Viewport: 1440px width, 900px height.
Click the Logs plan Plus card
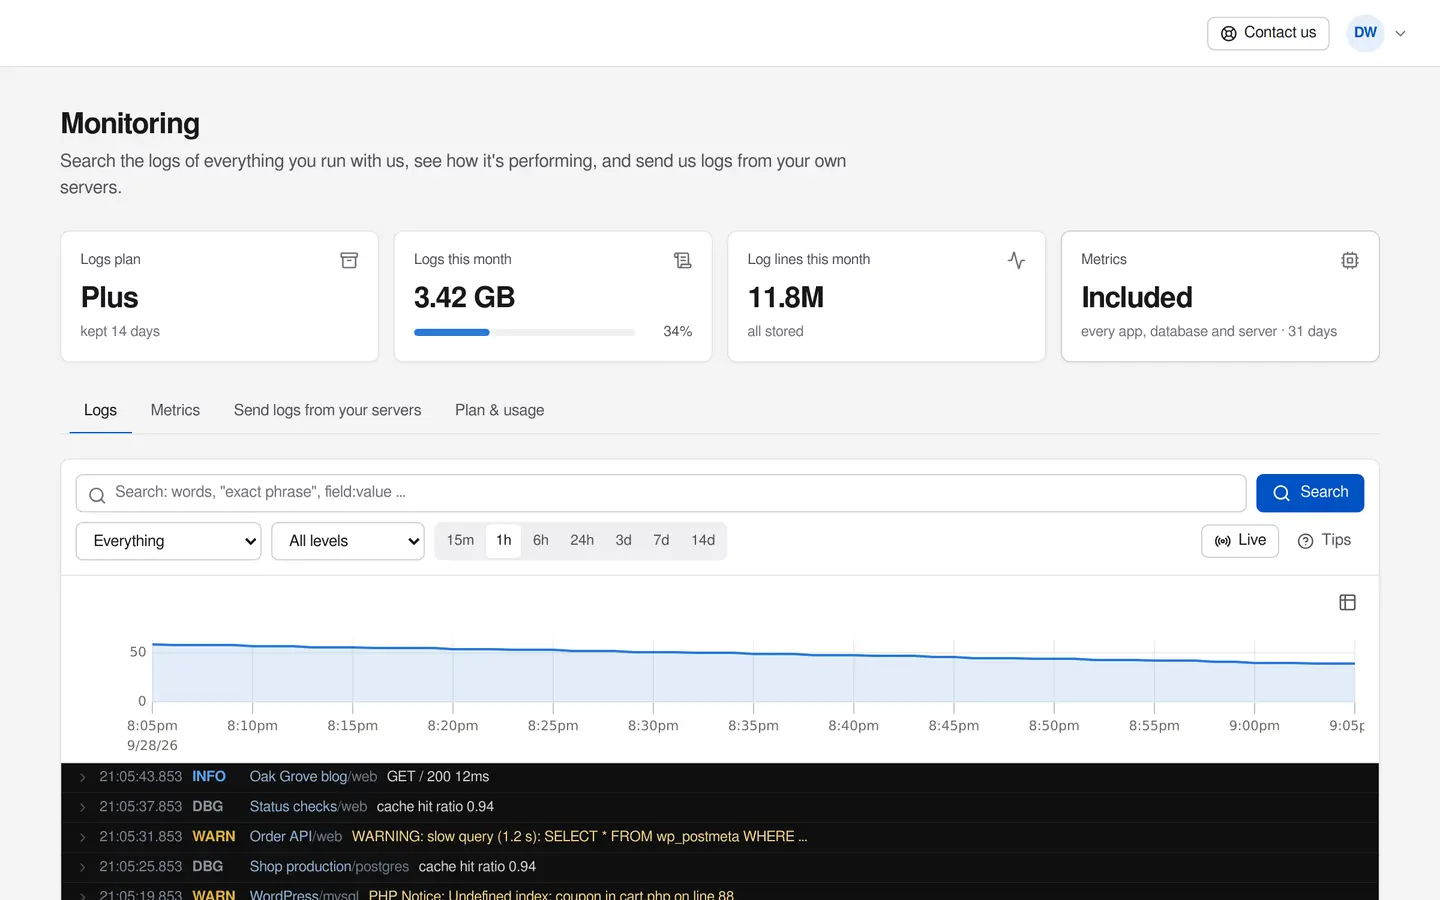(219, 297)
